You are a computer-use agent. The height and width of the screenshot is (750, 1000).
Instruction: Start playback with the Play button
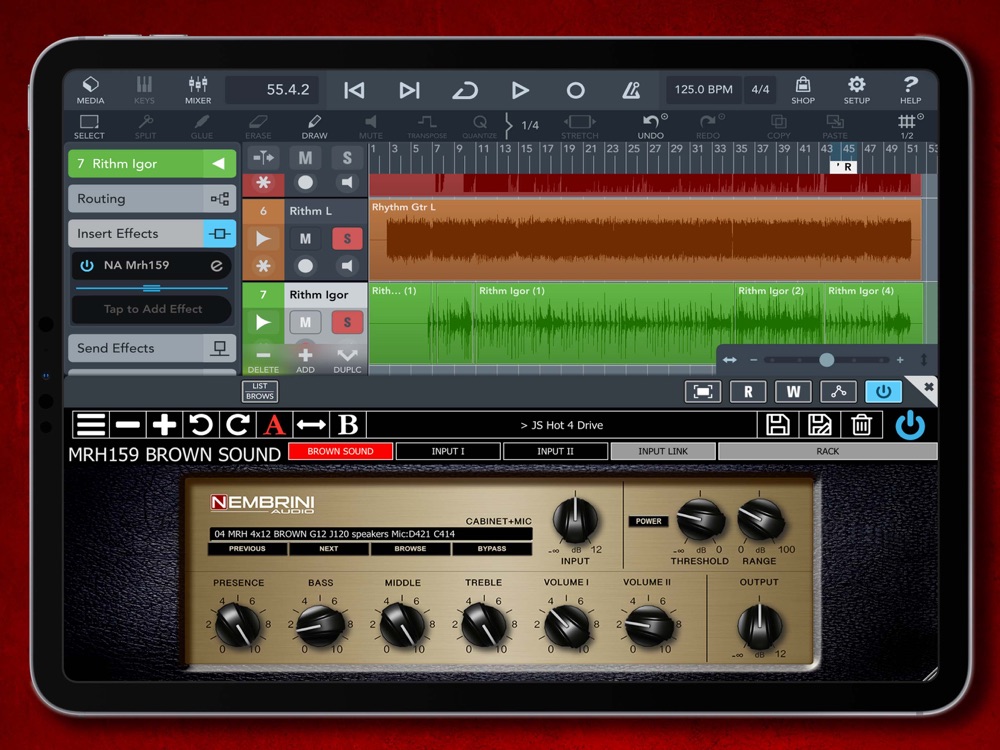(x=520, y=91)
